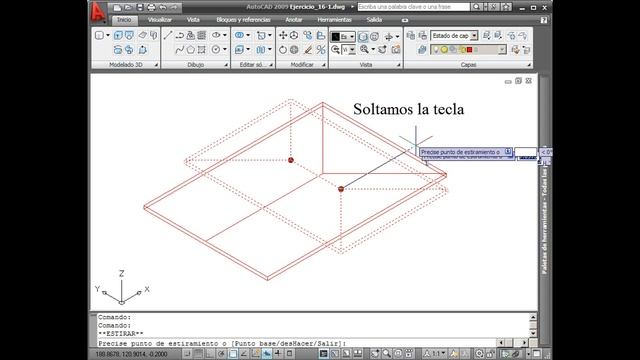
Task: Switch to the Bloques y referencias tab
Action: click(x=243, y=20)
